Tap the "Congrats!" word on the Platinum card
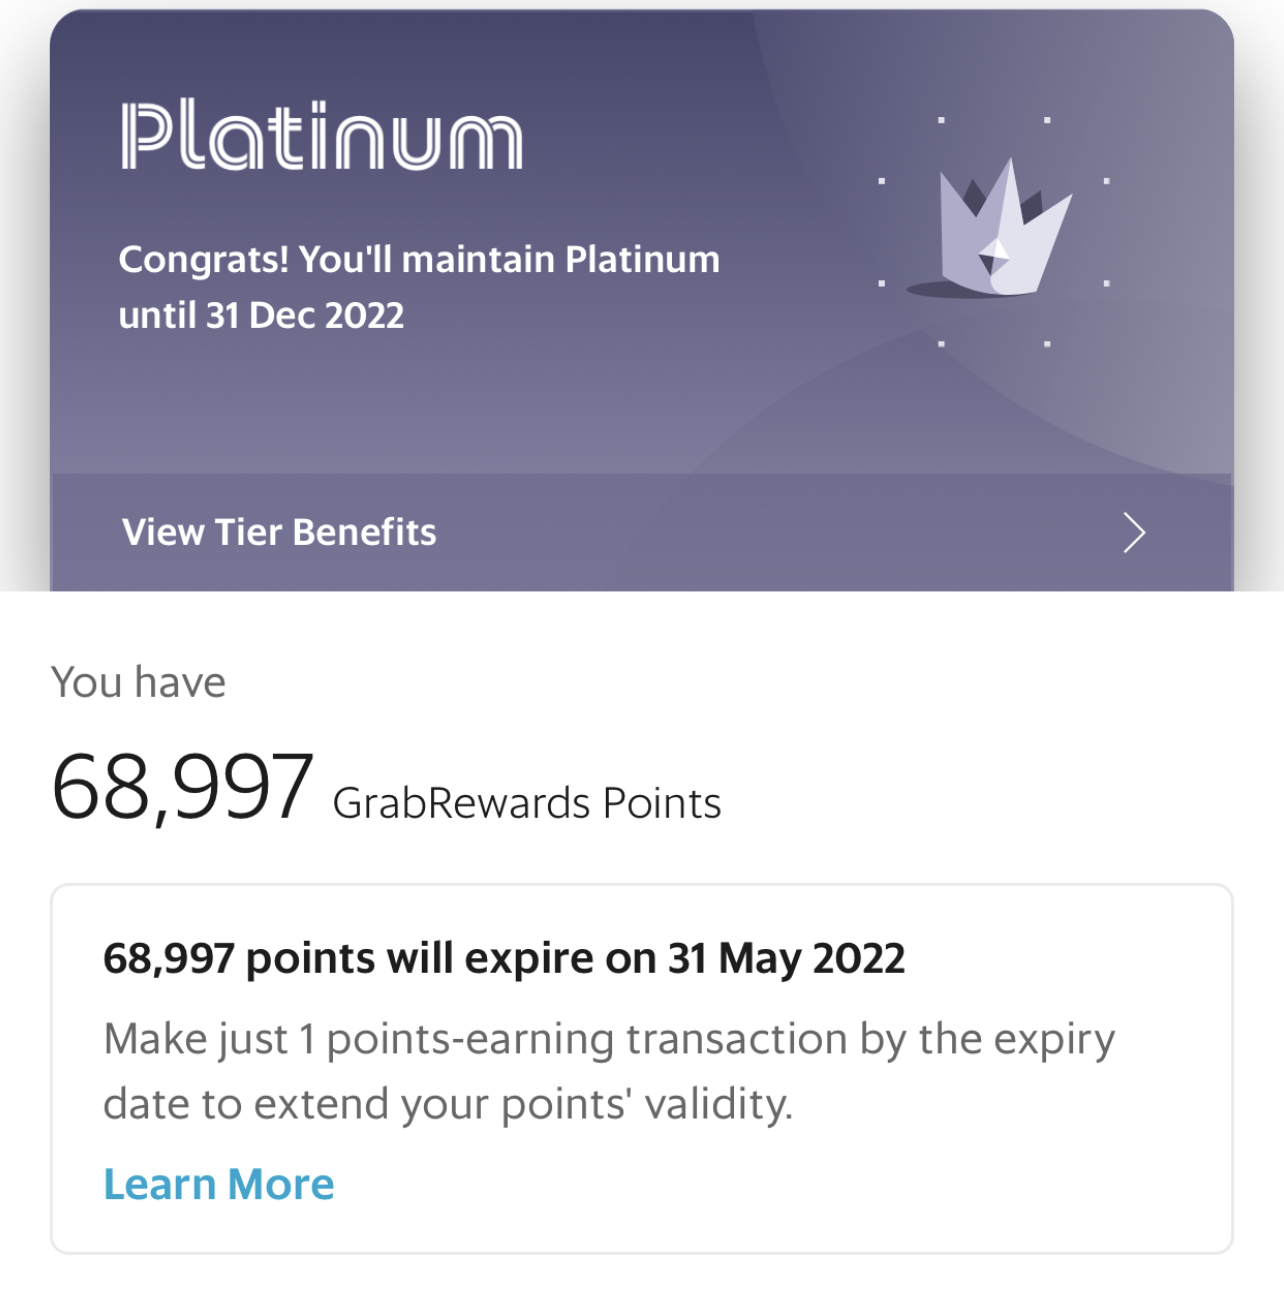 pyautogui.click(x=204, y=260)
